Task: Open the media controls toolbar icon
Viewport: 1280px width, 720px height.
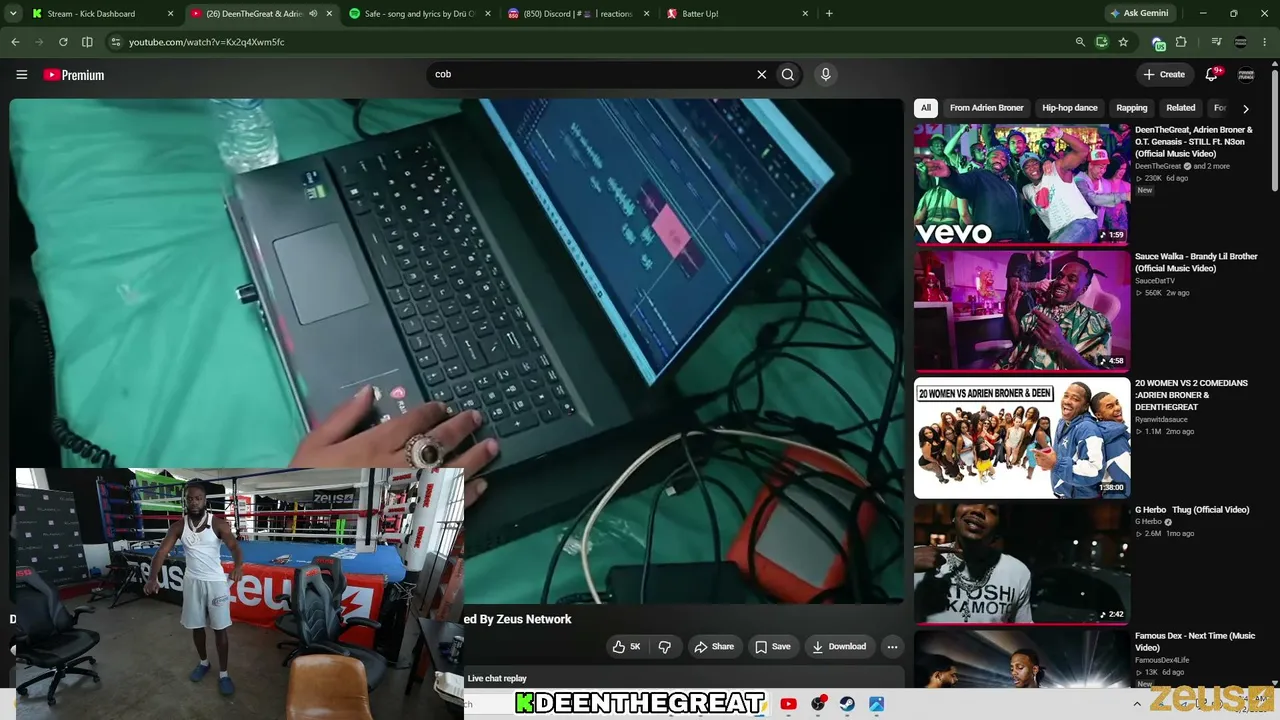Action: 1216,42
